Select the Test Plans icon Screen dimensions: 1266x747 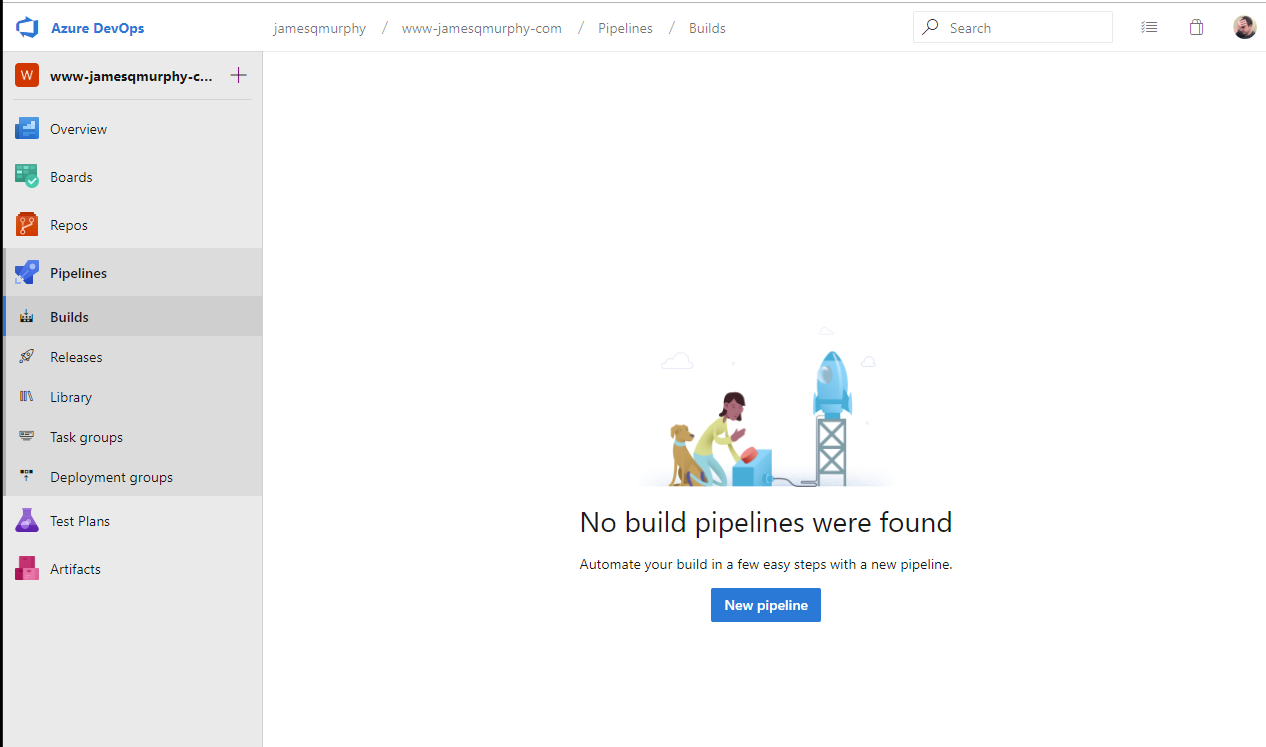tap(26, 520)
